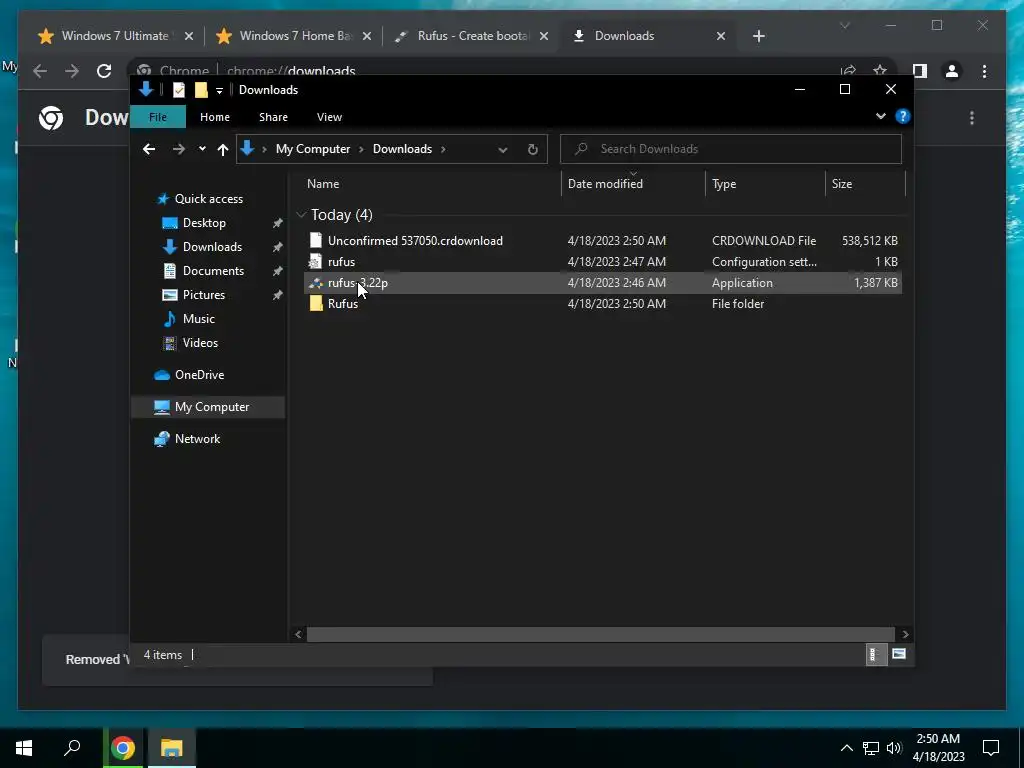This screenshot has height=768, width=1024.
Task: Open the File ribbon tab
Action: 157,117
